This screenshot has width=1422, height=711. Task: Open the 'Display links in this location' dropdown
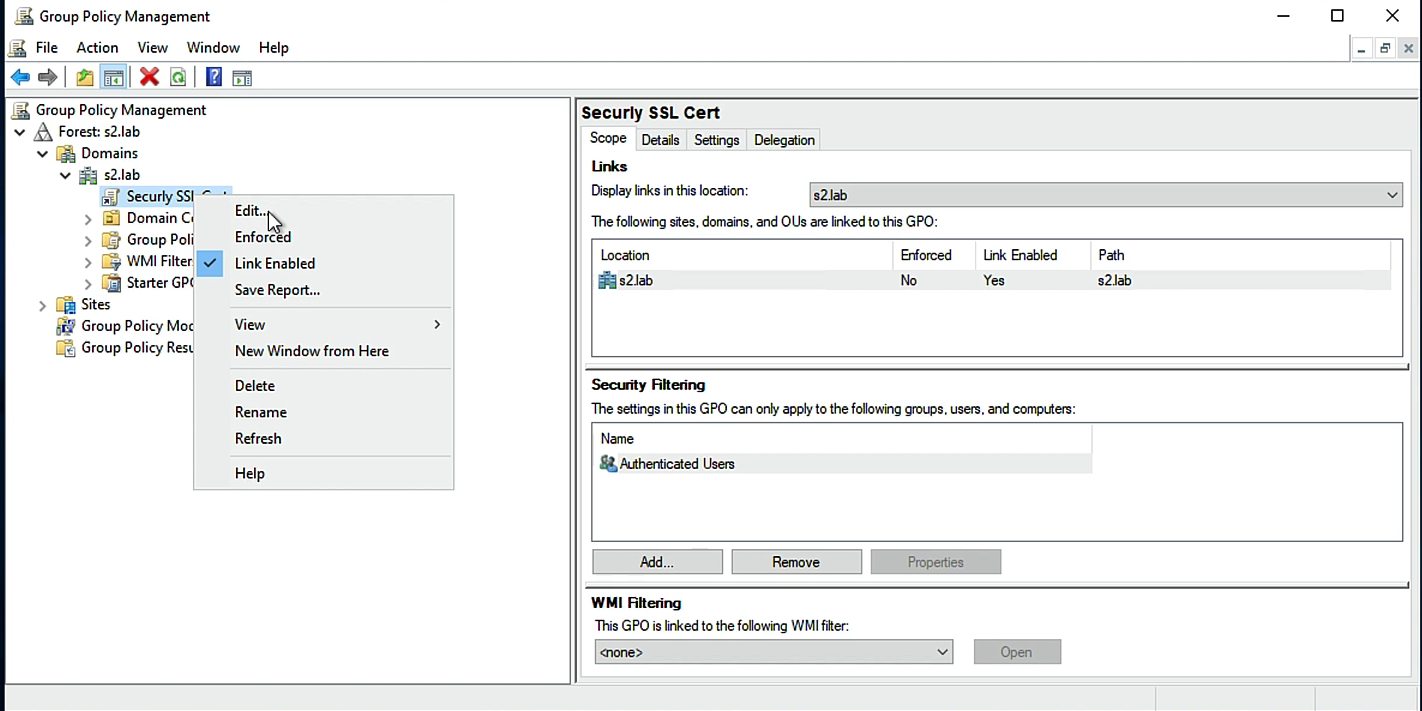(1105, 195)
